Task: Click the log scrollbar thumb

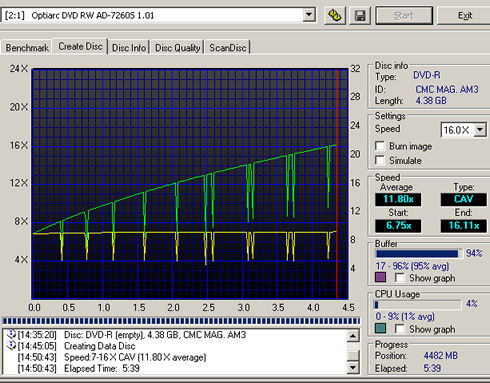Action: 353,354
